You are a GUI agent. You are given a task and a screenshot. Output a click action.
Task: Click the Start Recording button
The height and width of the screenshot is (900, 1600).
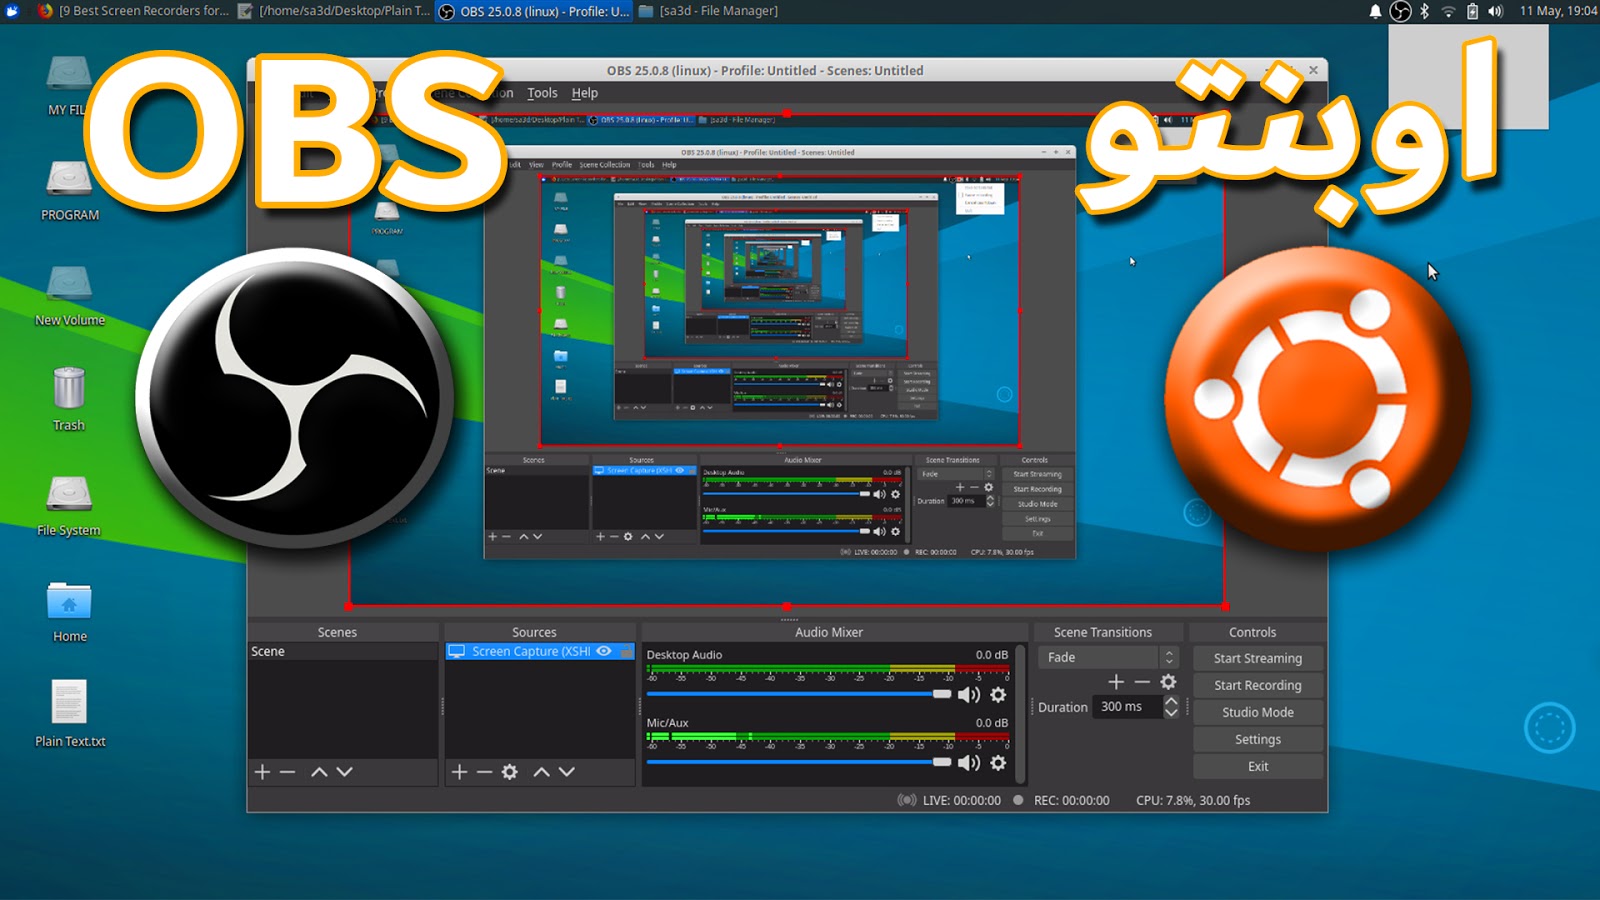[x=1258, y=685]
